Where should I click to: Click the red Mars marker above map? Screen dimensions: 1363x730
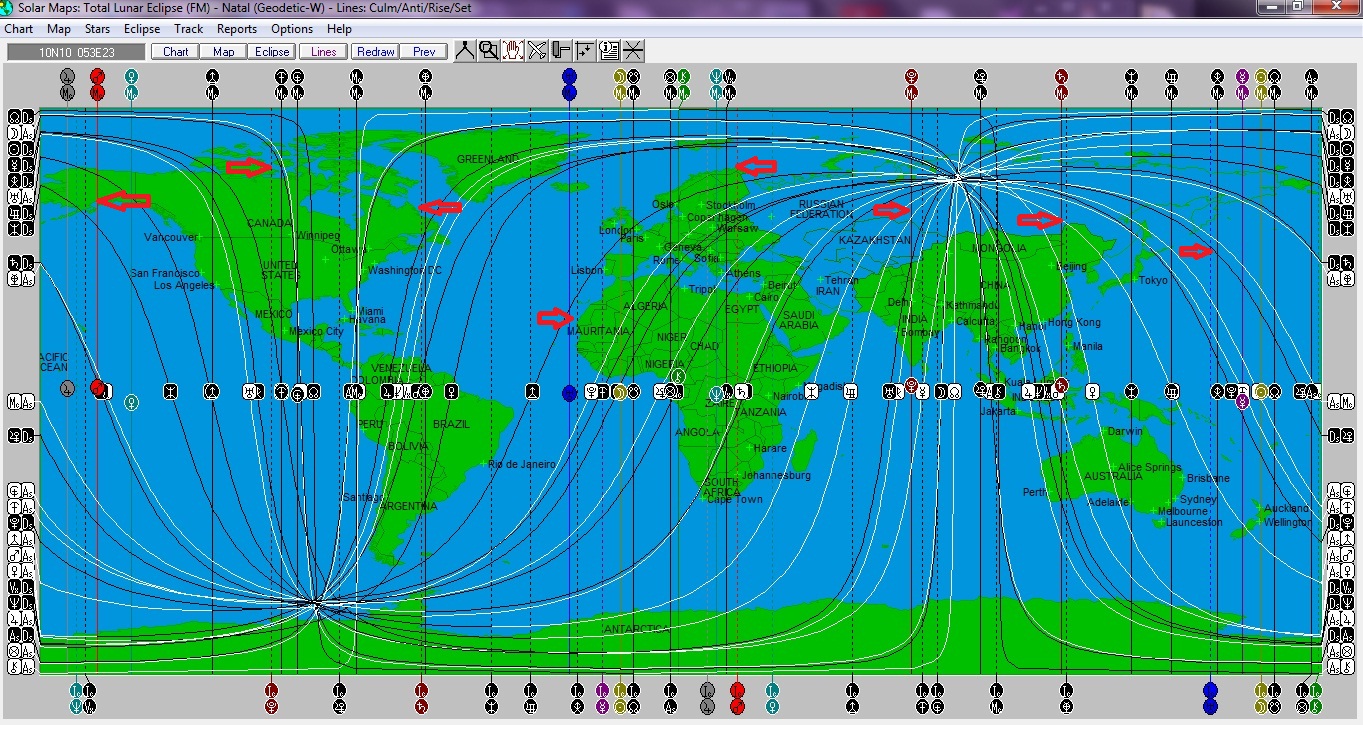[x=97, y=76]
